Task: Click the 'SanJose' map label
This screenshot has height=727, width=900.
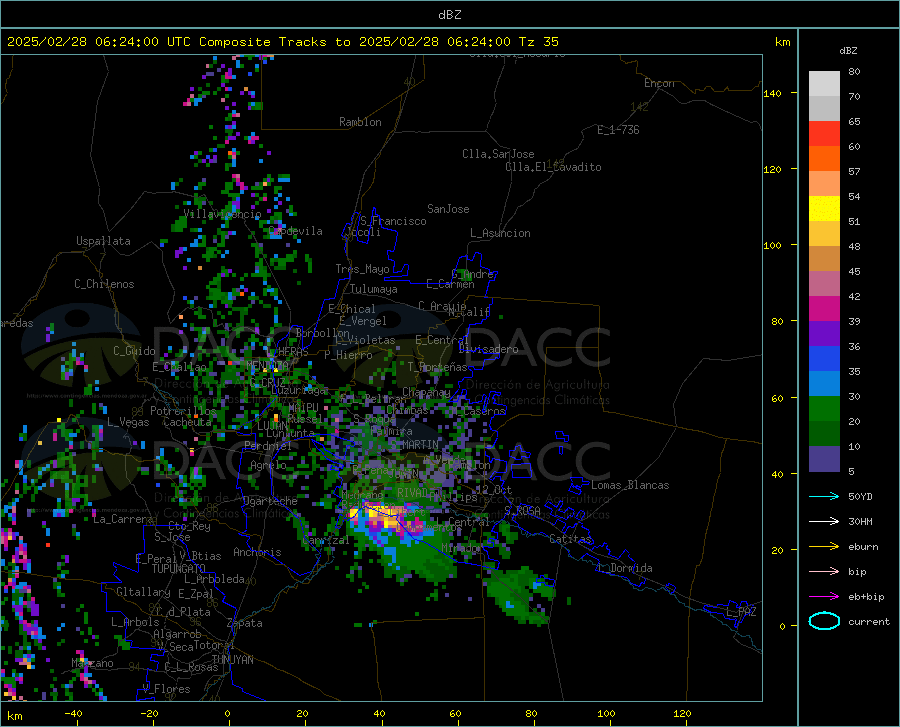Action: point(448,209)
